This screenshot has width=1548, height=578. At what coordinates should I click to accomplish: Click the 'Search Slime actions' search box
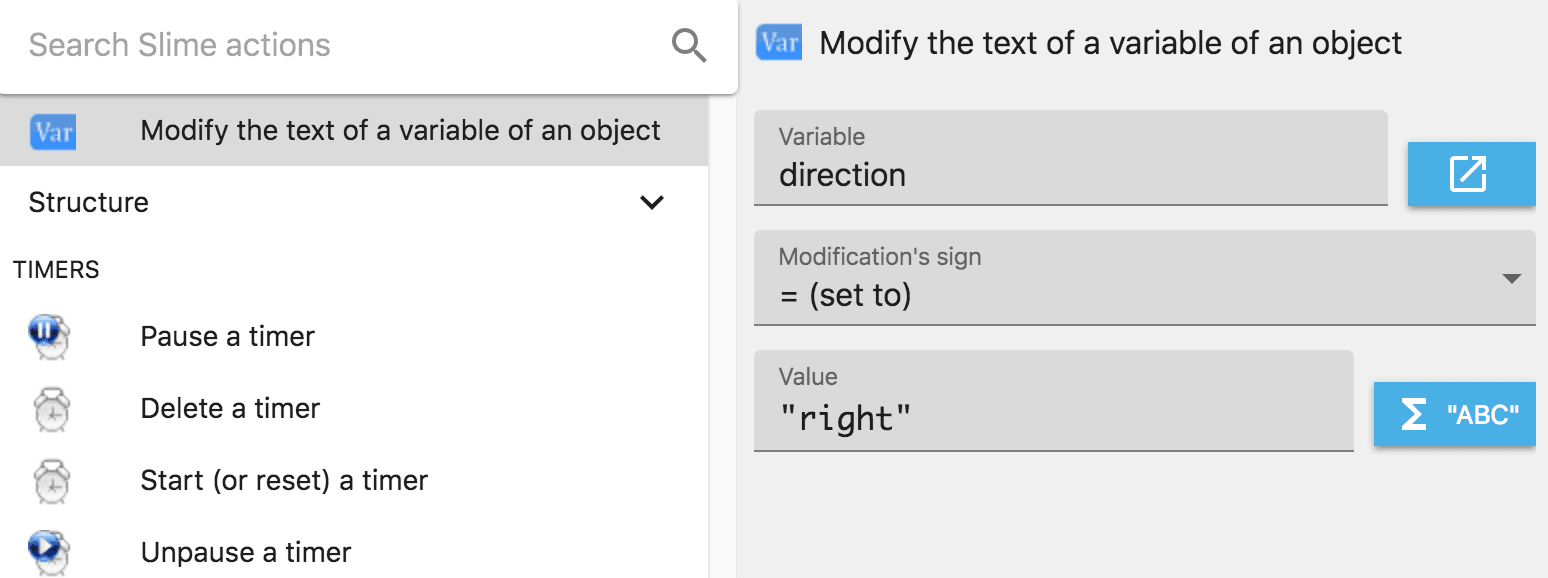coord(340,45)
